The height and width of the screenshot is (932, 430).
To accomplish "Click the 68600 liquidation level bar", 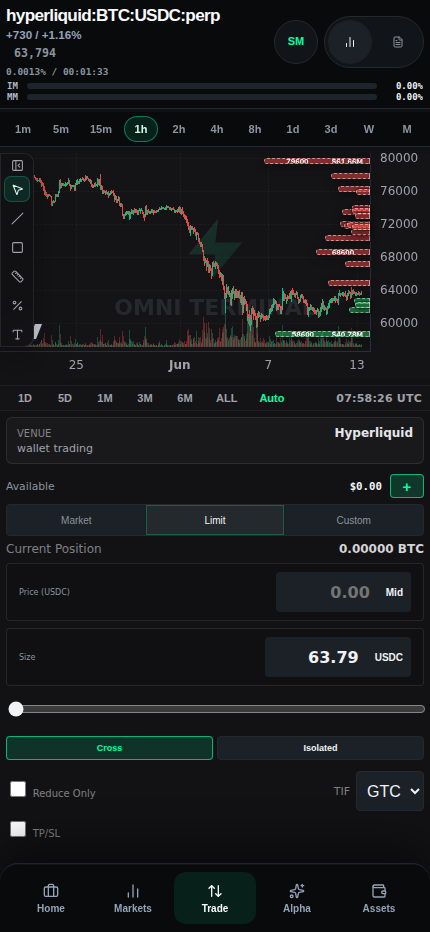I will point(343,252).
